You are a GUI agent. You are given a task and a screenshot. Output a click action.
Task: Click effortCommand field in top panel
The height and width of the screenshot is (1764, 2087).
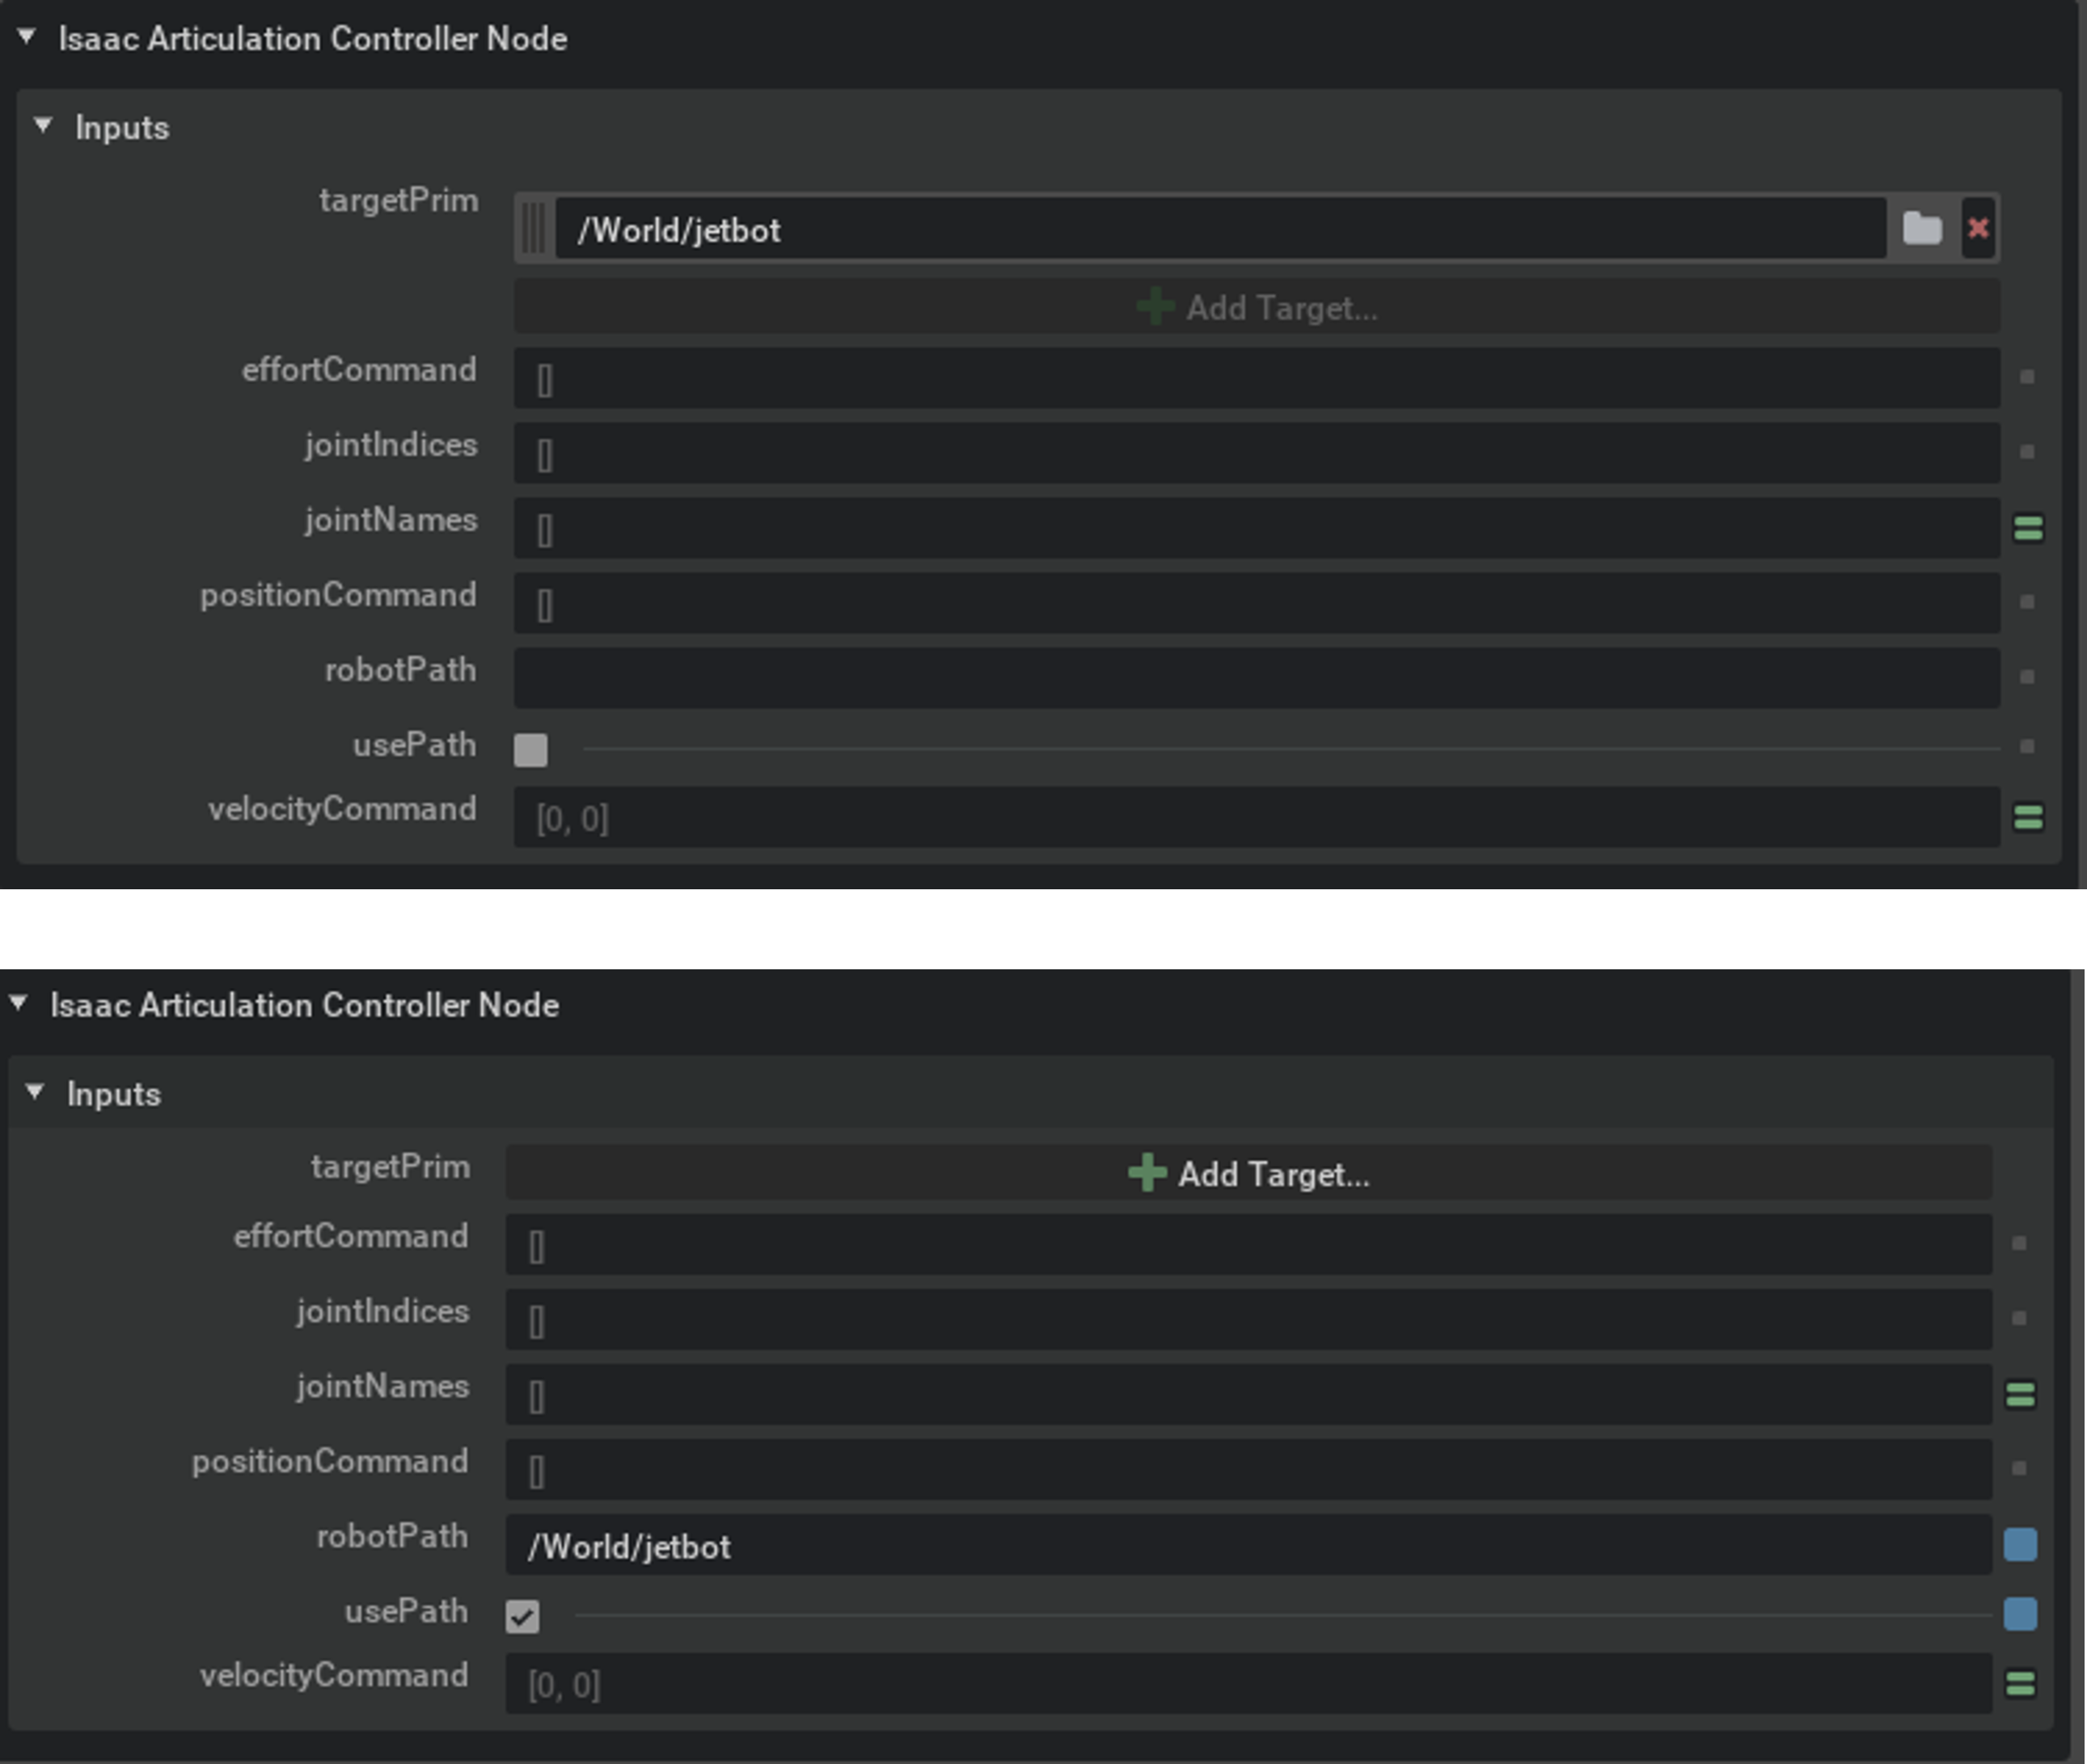(1256, 378)
